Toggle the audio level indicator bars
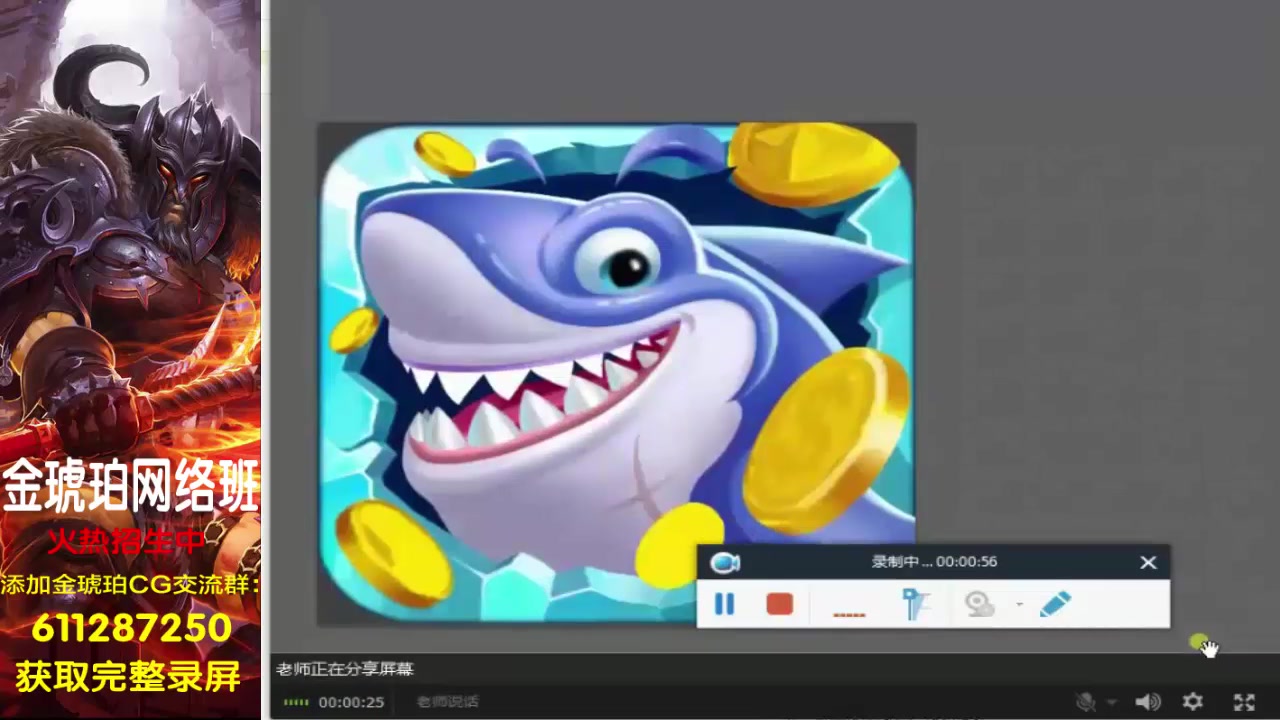The height and width of the screenshot is (720, 1280). pos(296,703)
